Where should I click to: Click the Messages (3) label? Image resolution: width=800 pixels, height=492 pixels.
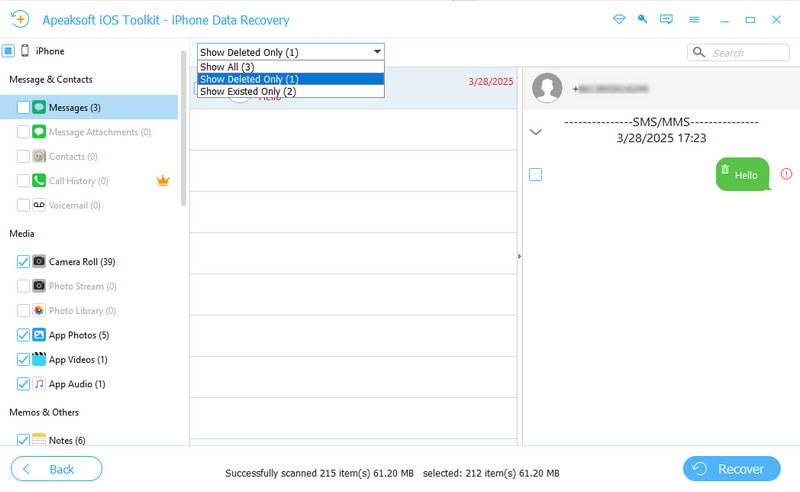(x=74, y=108)
